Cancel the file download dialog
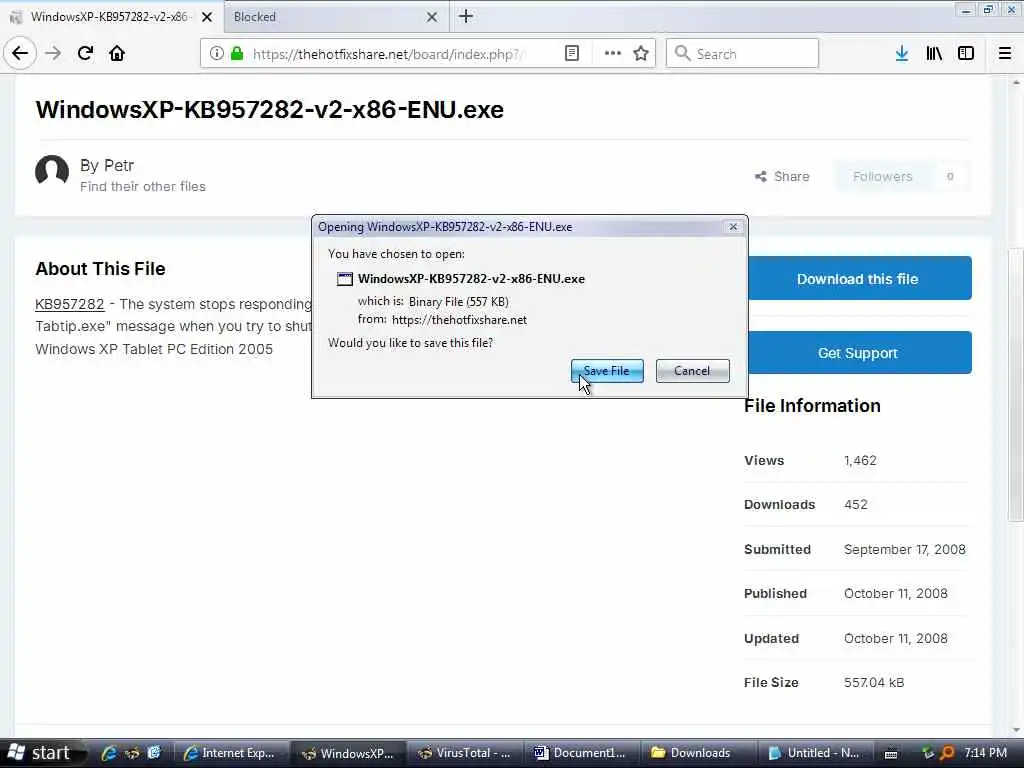The image size is (1024, 768). coord(692,371)
